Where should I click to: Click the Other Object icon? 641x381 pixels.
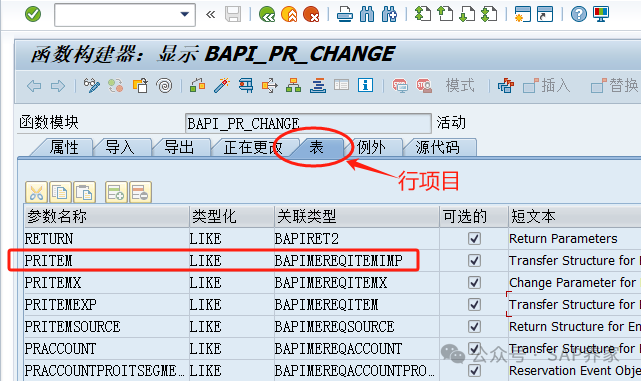(x=140, y=85)
